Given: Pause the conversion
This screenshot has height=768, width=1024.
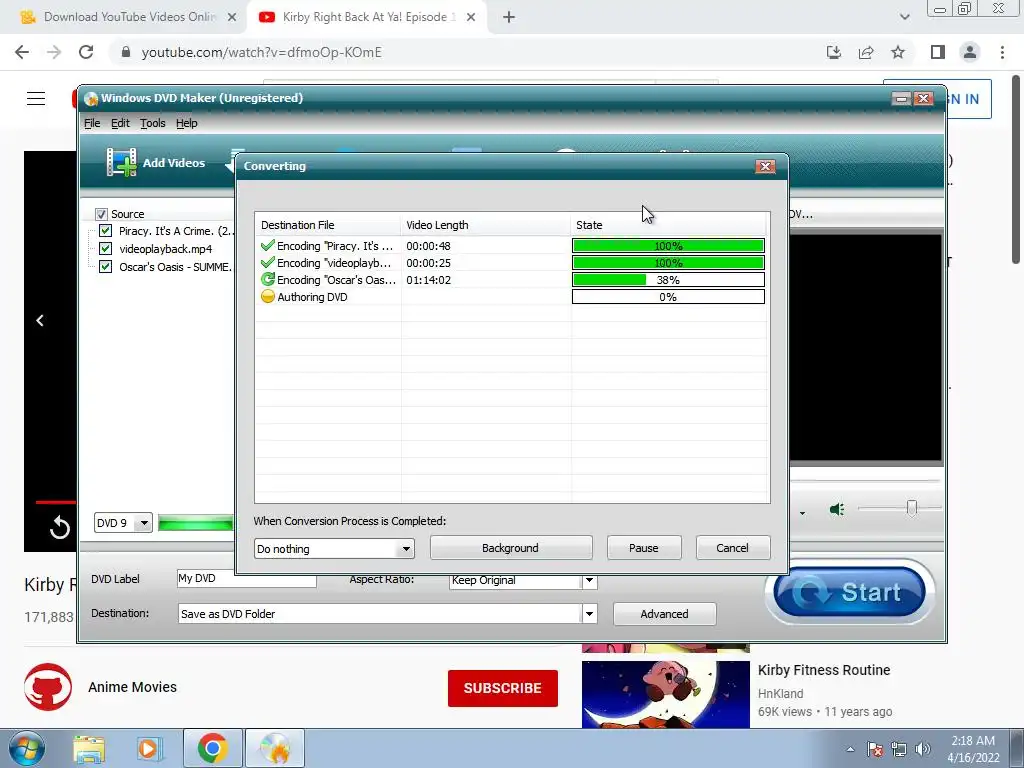Looking at the screenshot, I should point(644,548).
